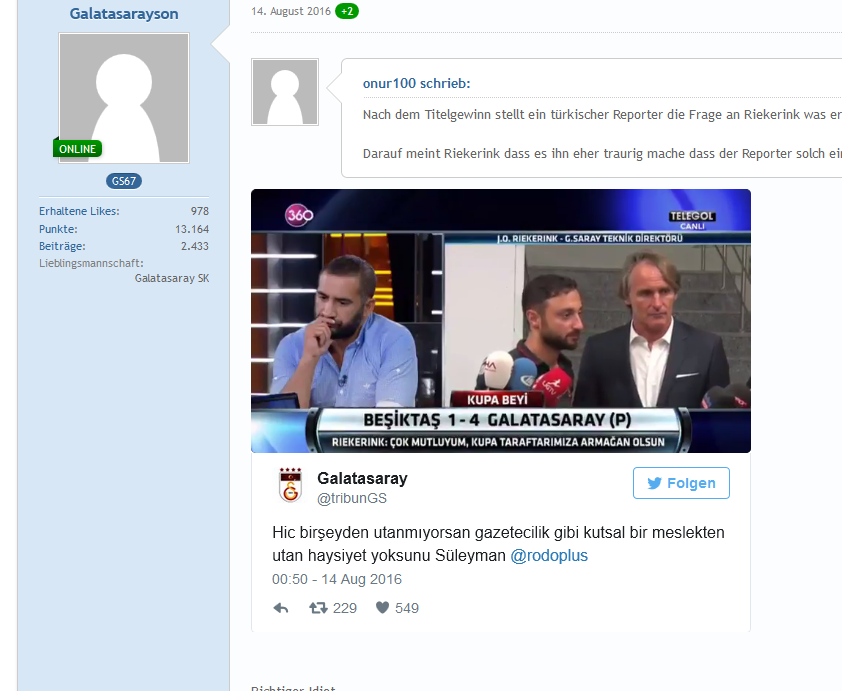The height and width of the screenshot is (691, 842).
Task: Open the @rodoplus mention link
Action: (x=549, y=556)
